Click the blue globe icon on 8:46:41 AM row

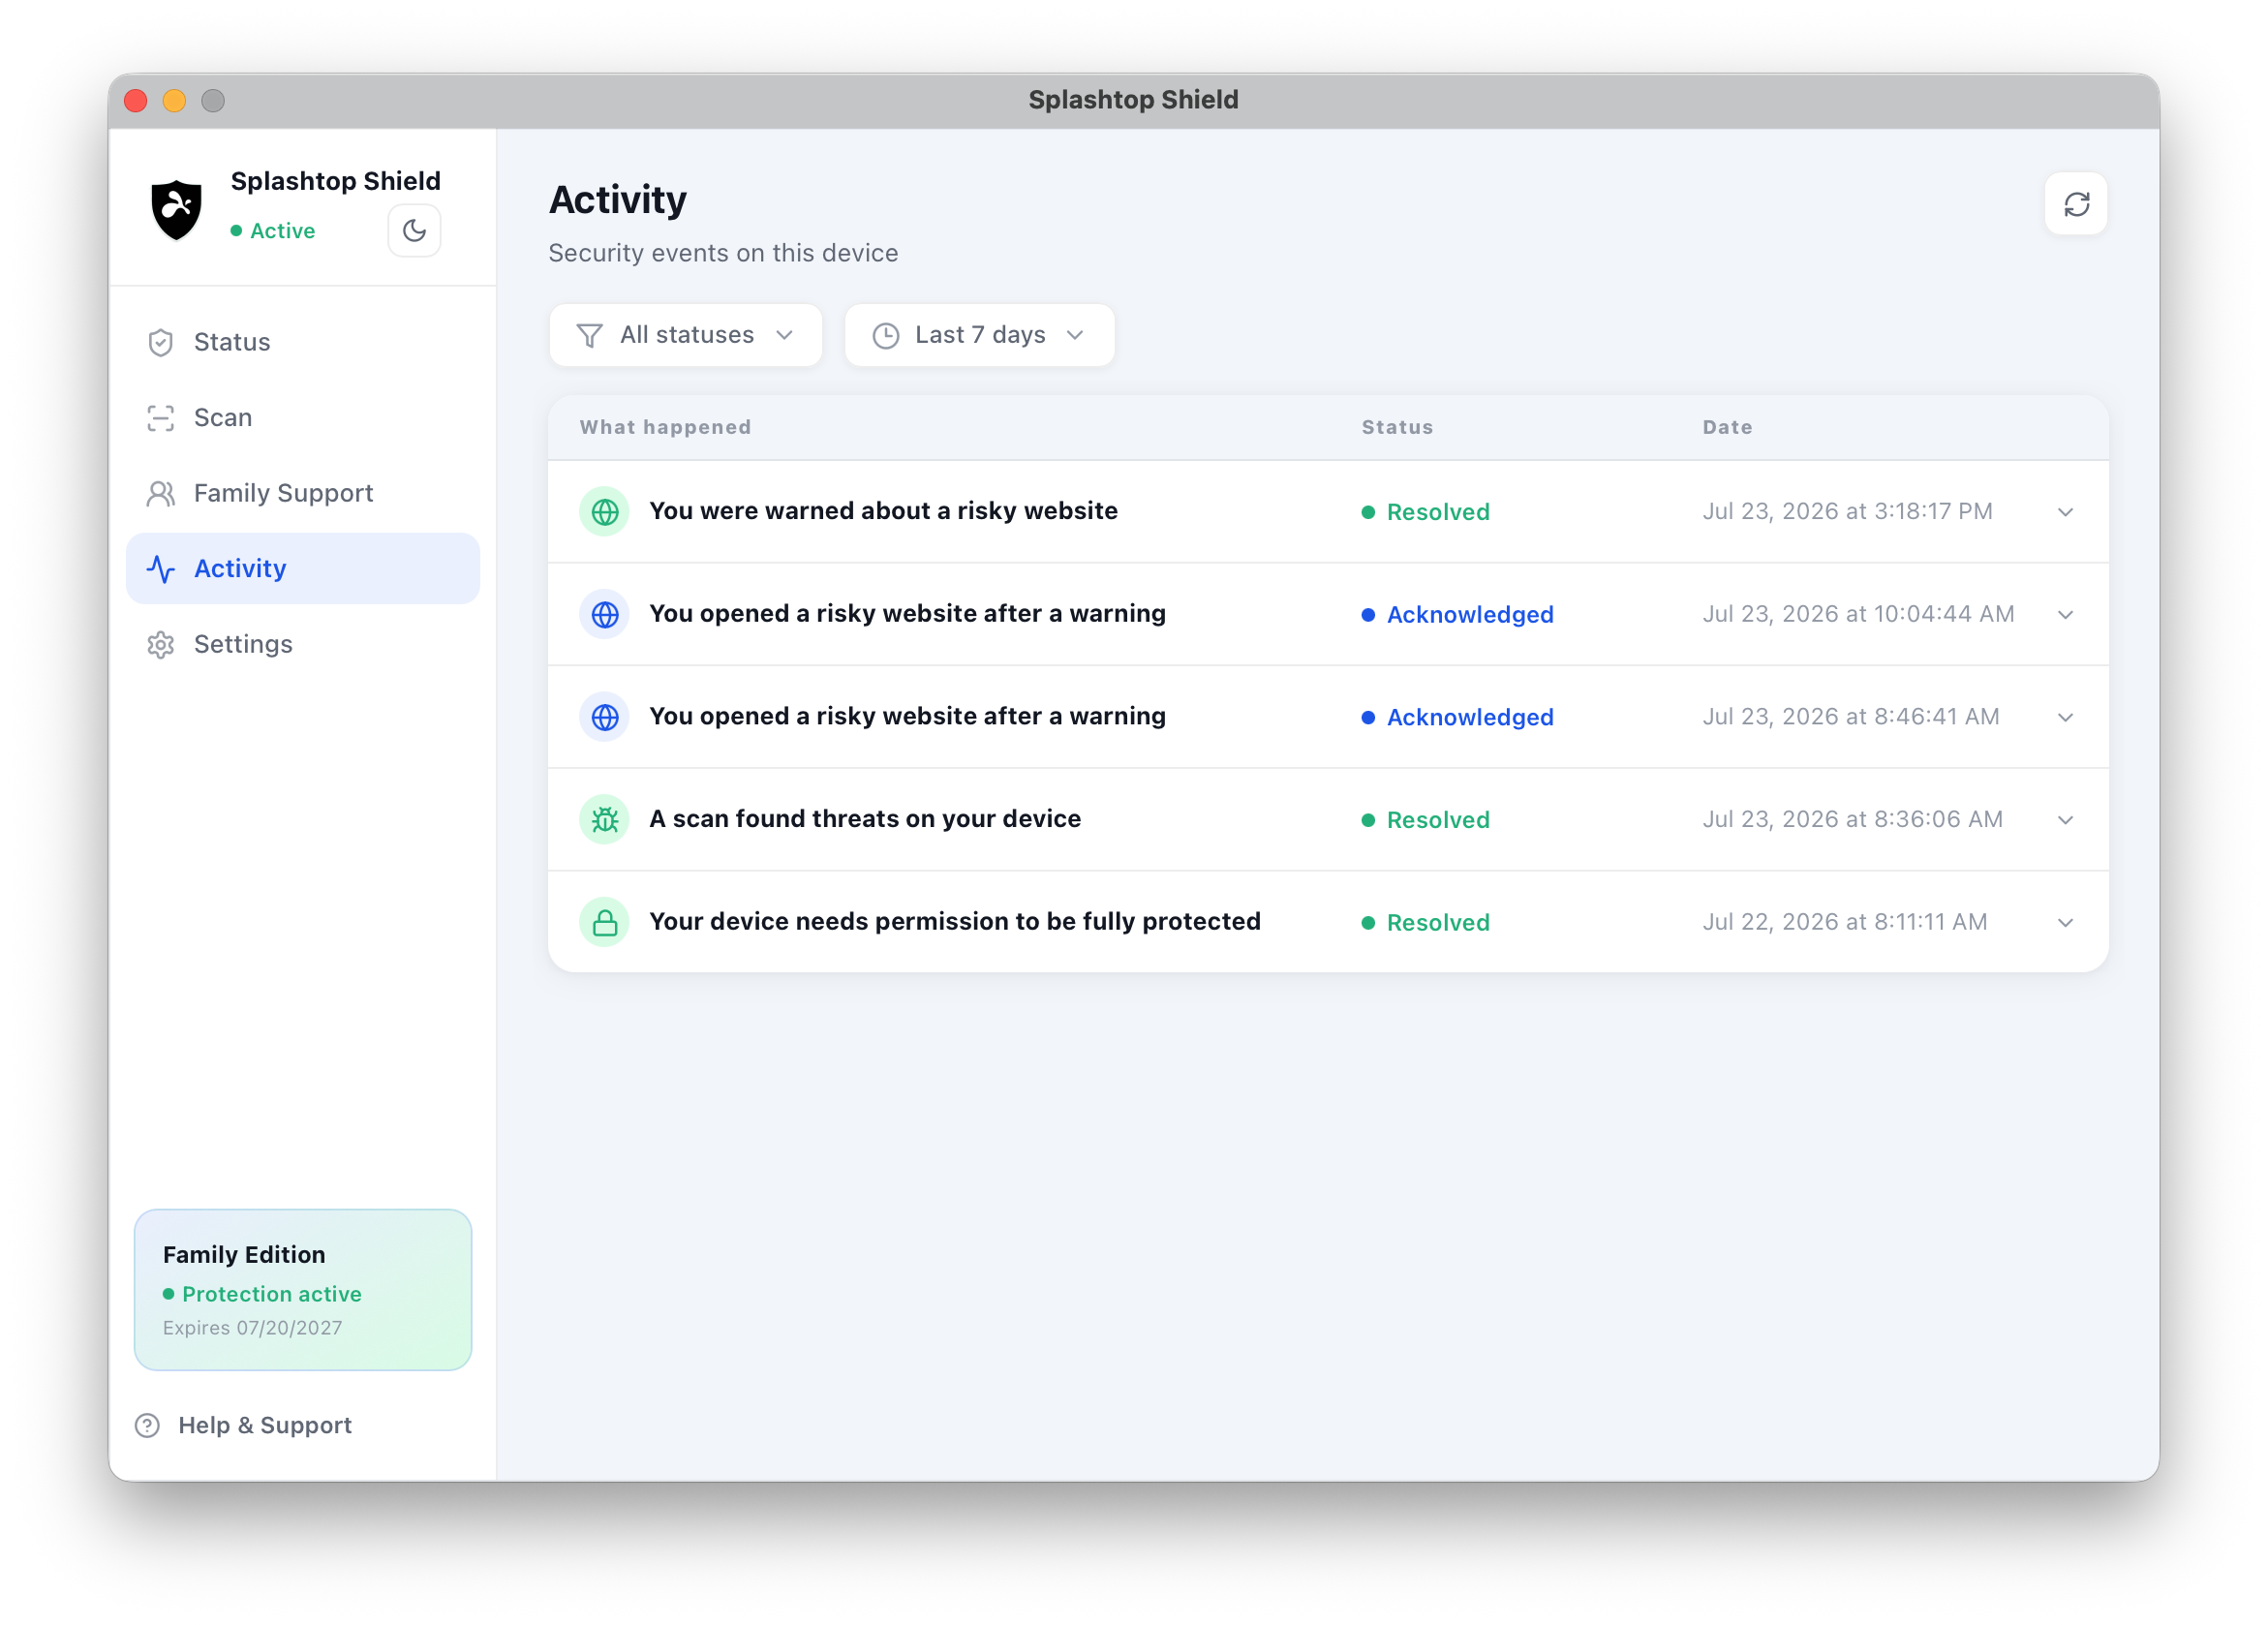tap(604, 717)
